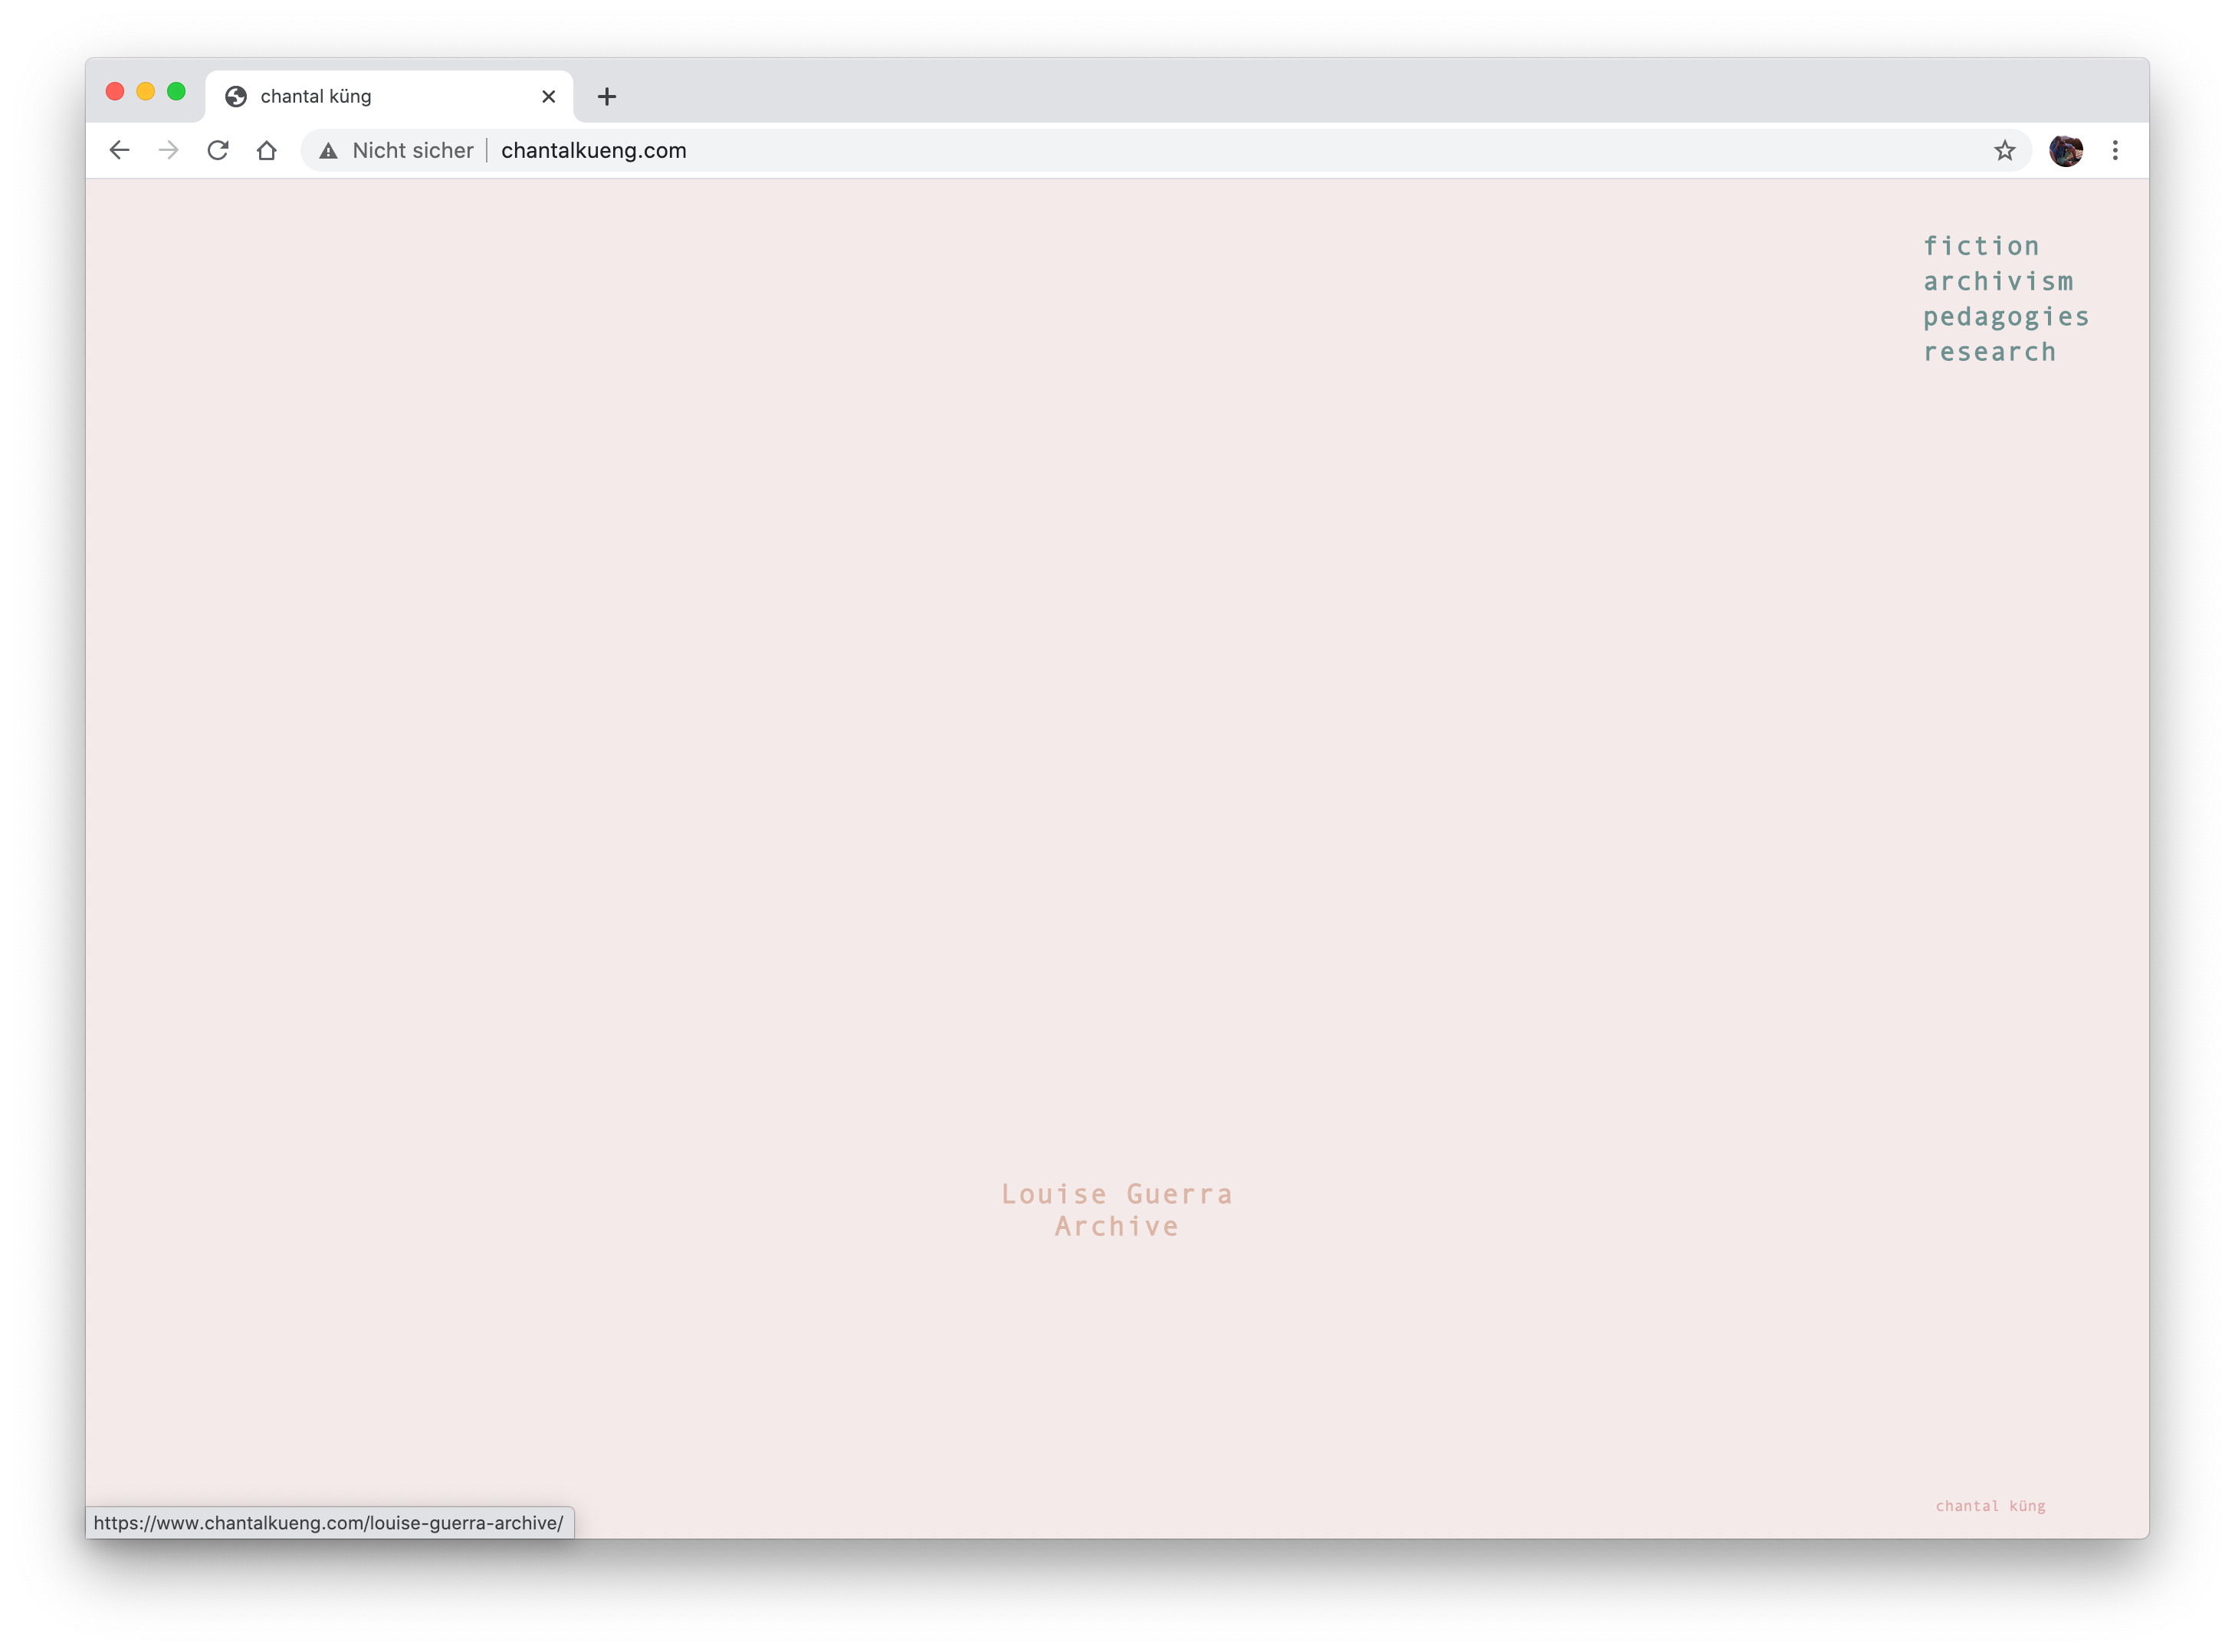Open the 'Louise Guerra Archive' link
This screenshot has width=2235, height=1652.
[1117, 1210]
